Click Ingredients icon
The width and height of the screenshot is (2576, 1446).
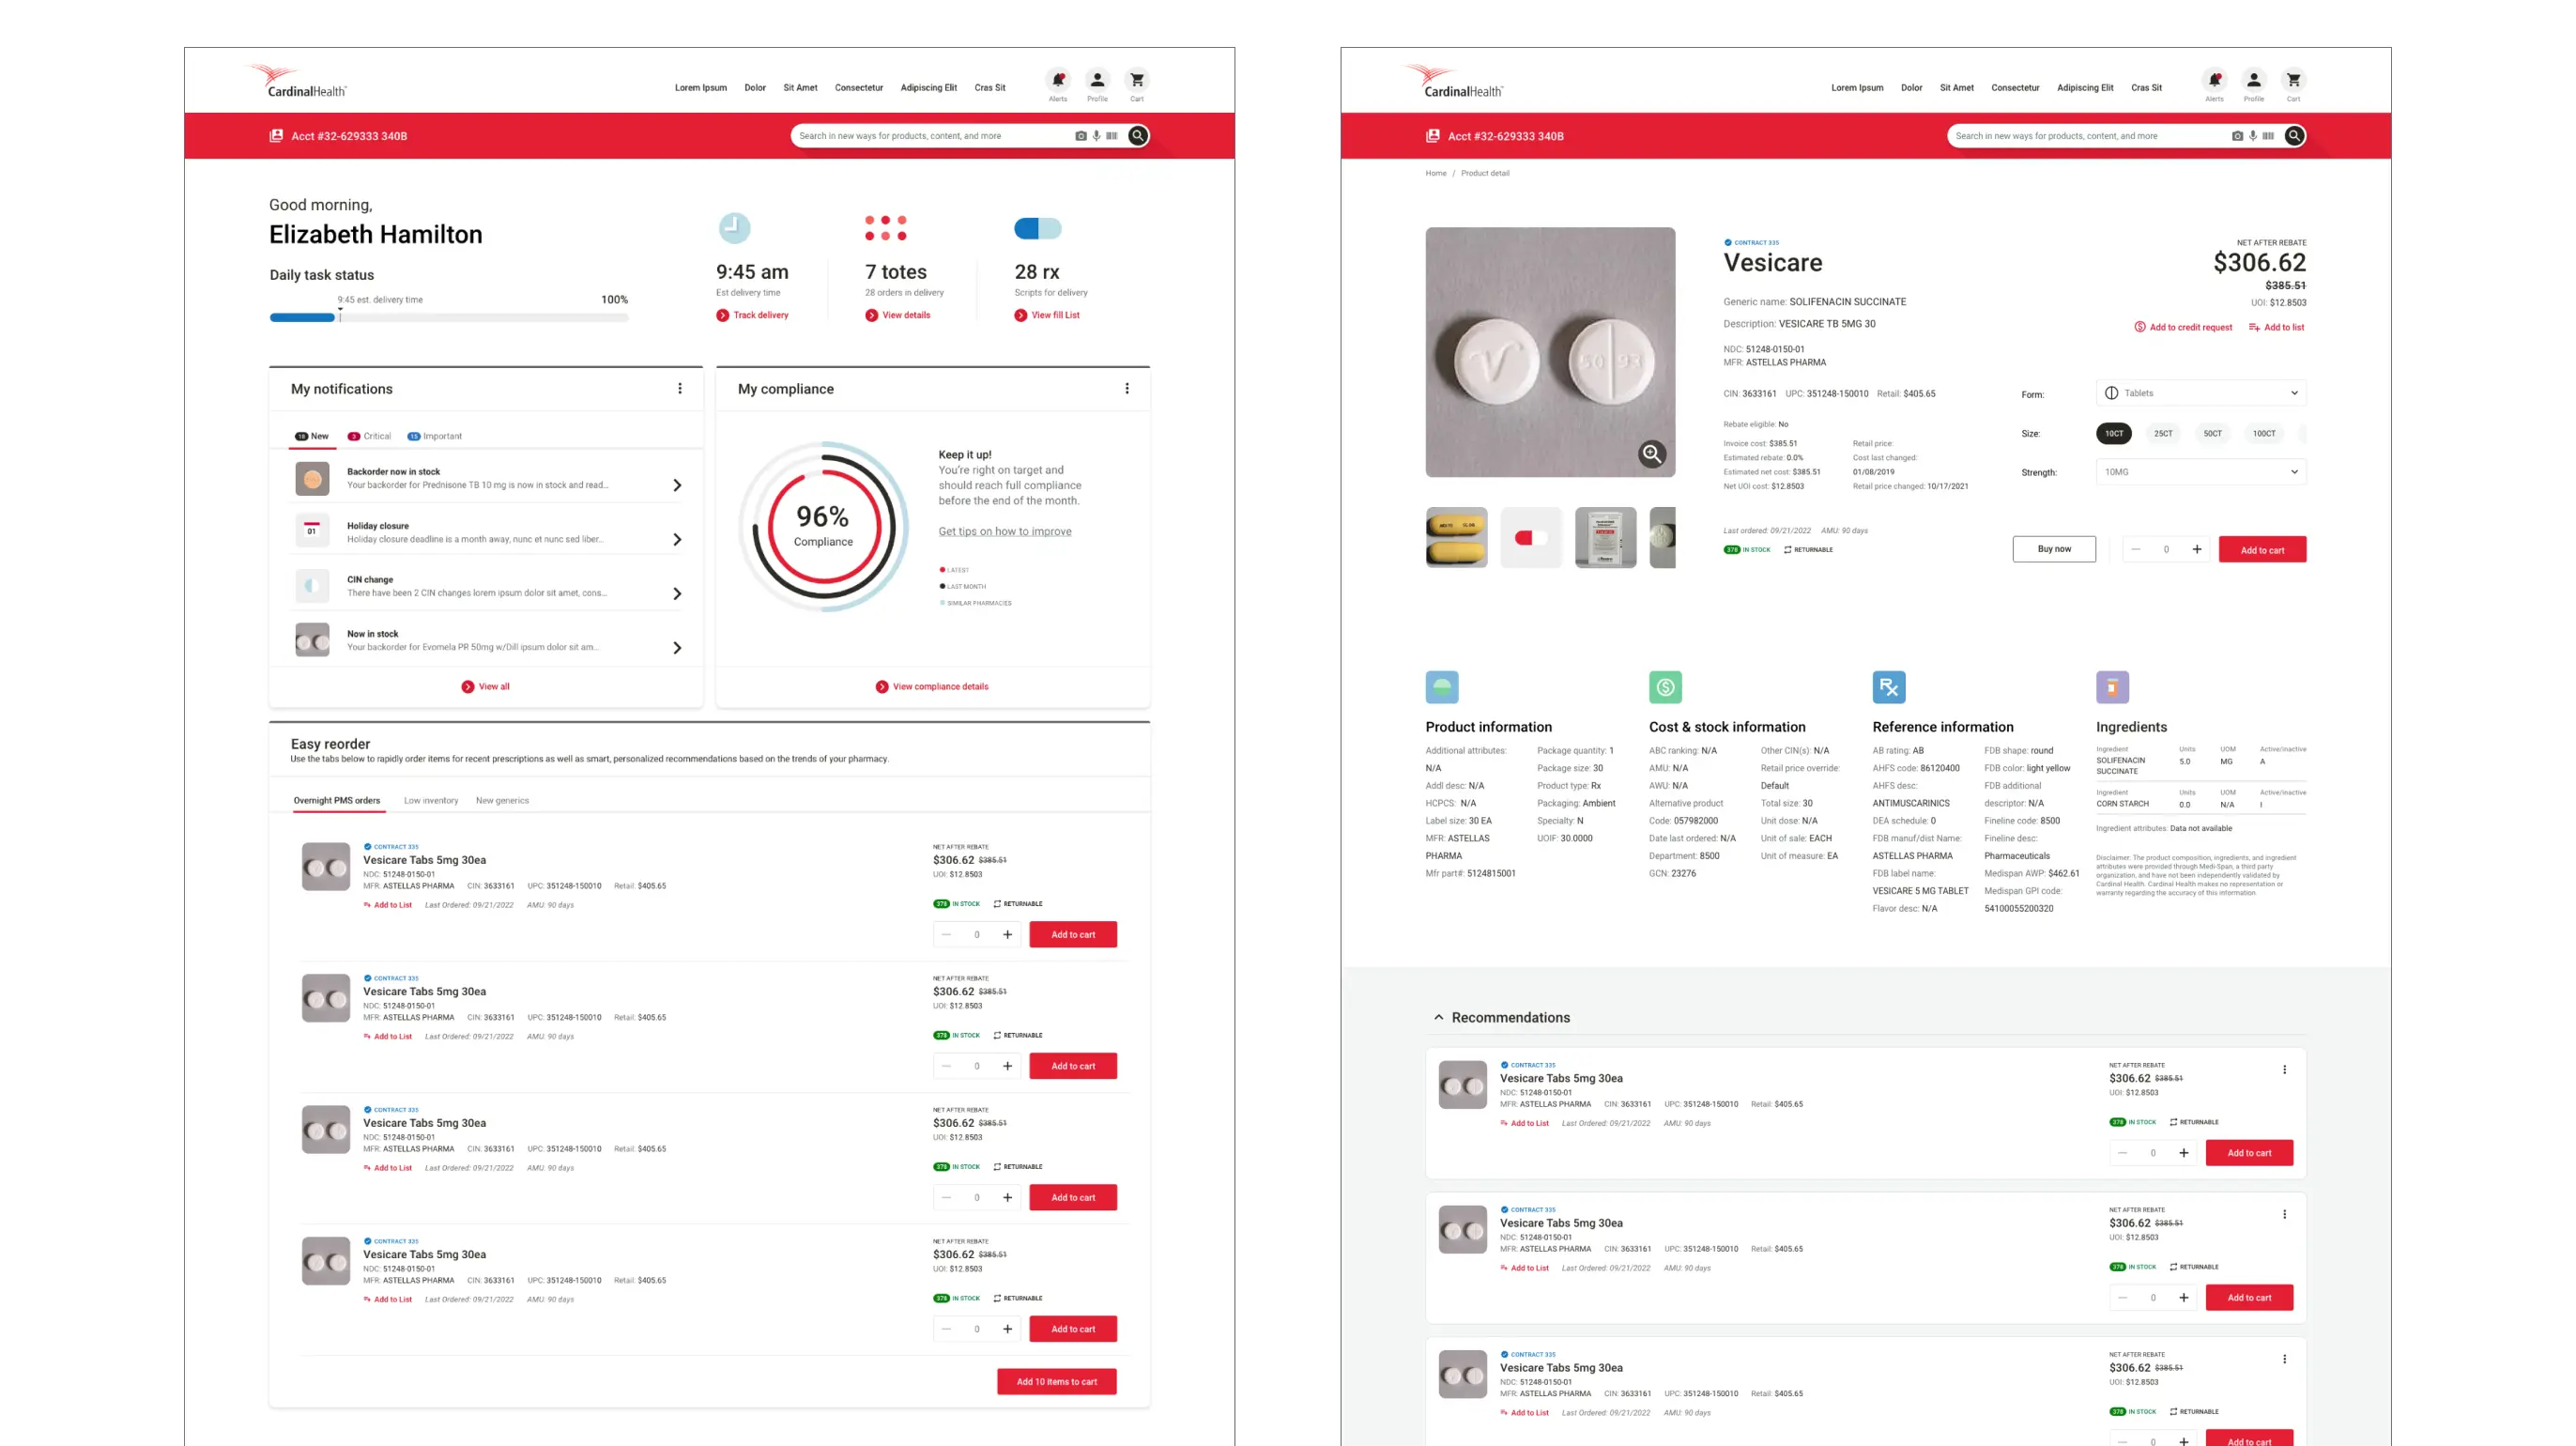pyautogui.click(x=2112, y=687)
